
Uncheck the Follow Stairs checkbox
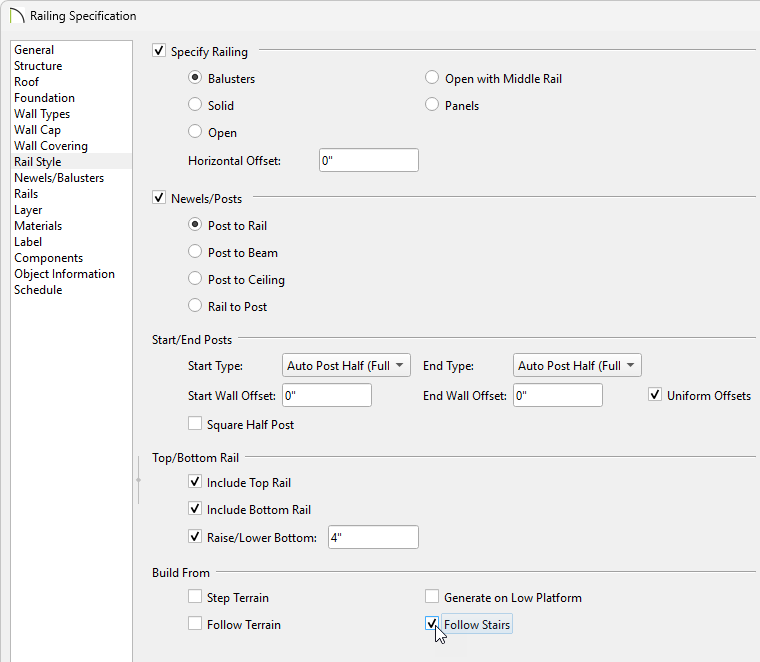(432, 624)
